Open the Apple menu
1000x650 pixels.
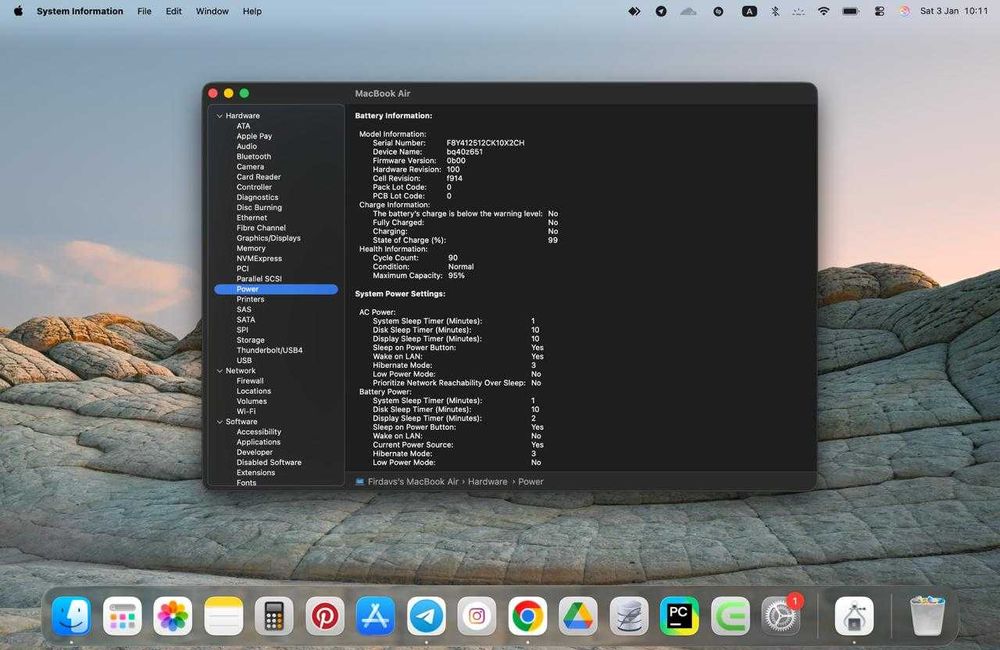[18, 11]
